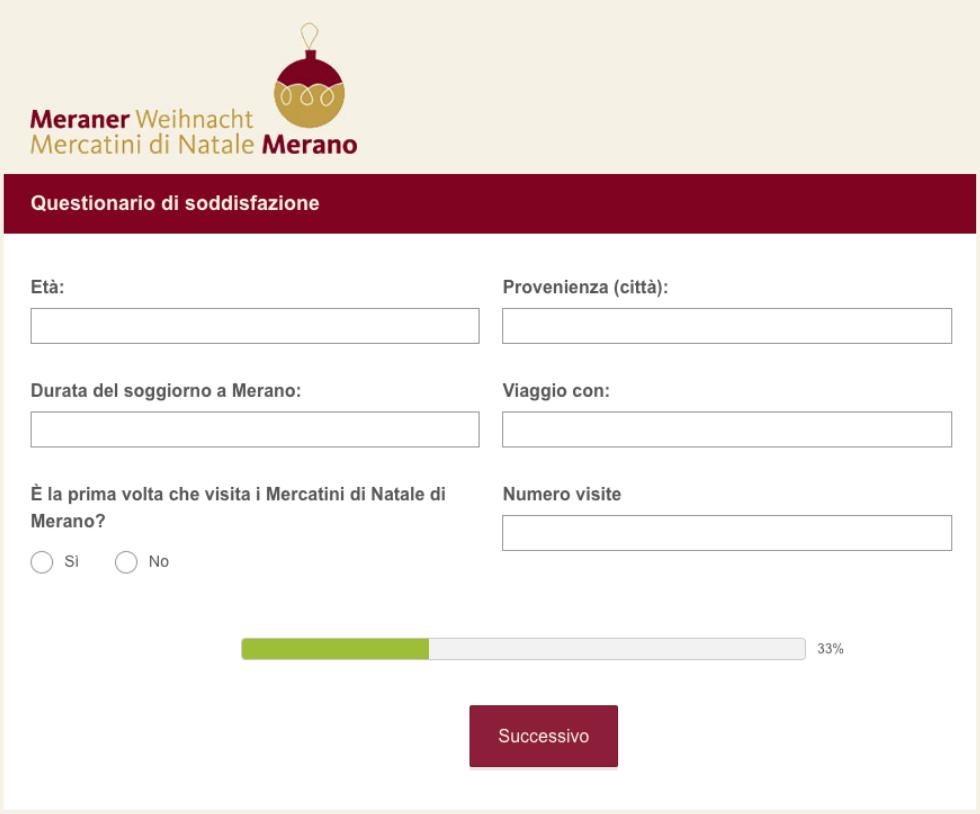The image size is (980, 814).
Task: Click the empty part of the progress bar
Action: point(617,649)
